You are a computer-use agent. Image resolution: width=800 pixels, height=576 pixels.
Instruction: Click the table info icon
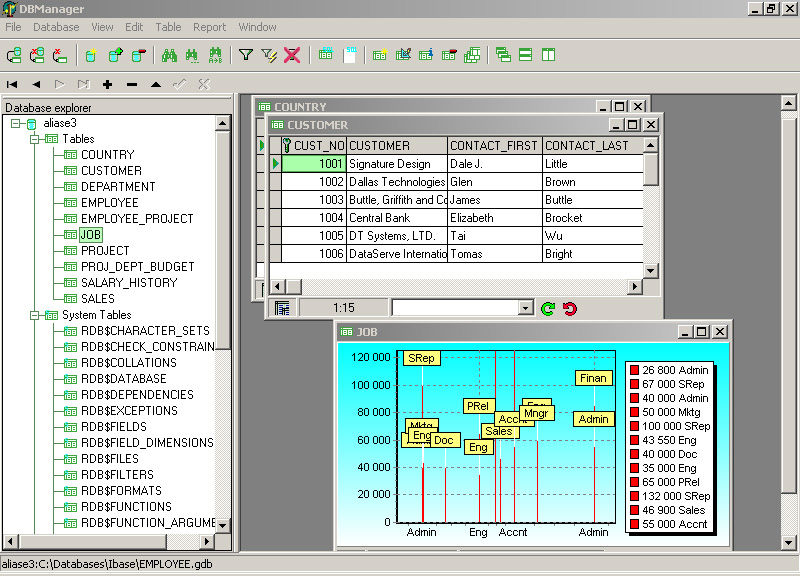(426, 55)
